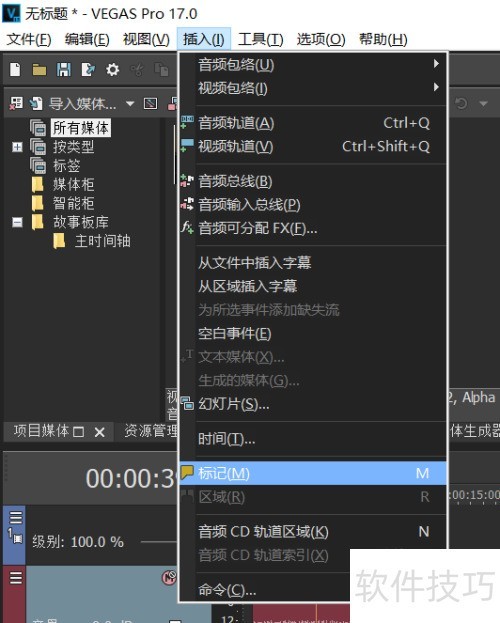Open the 选项 menu
The image size is (500, 623).
tap(321, 39)
